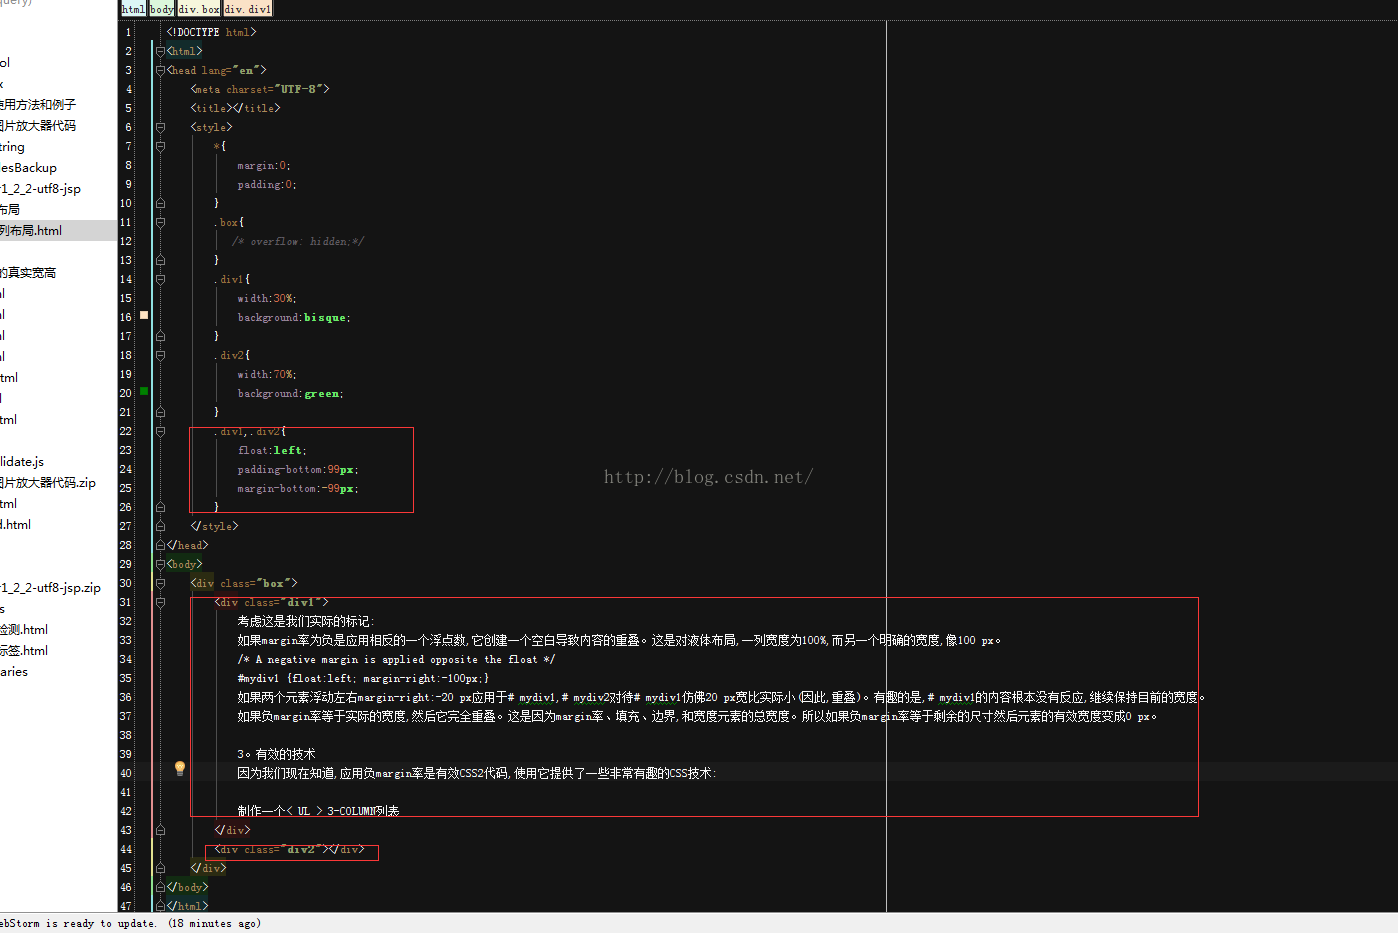Open the selected 列布局.html file in project list
Viewport: 1398px width, 933px height.
[x=58, y=230]
